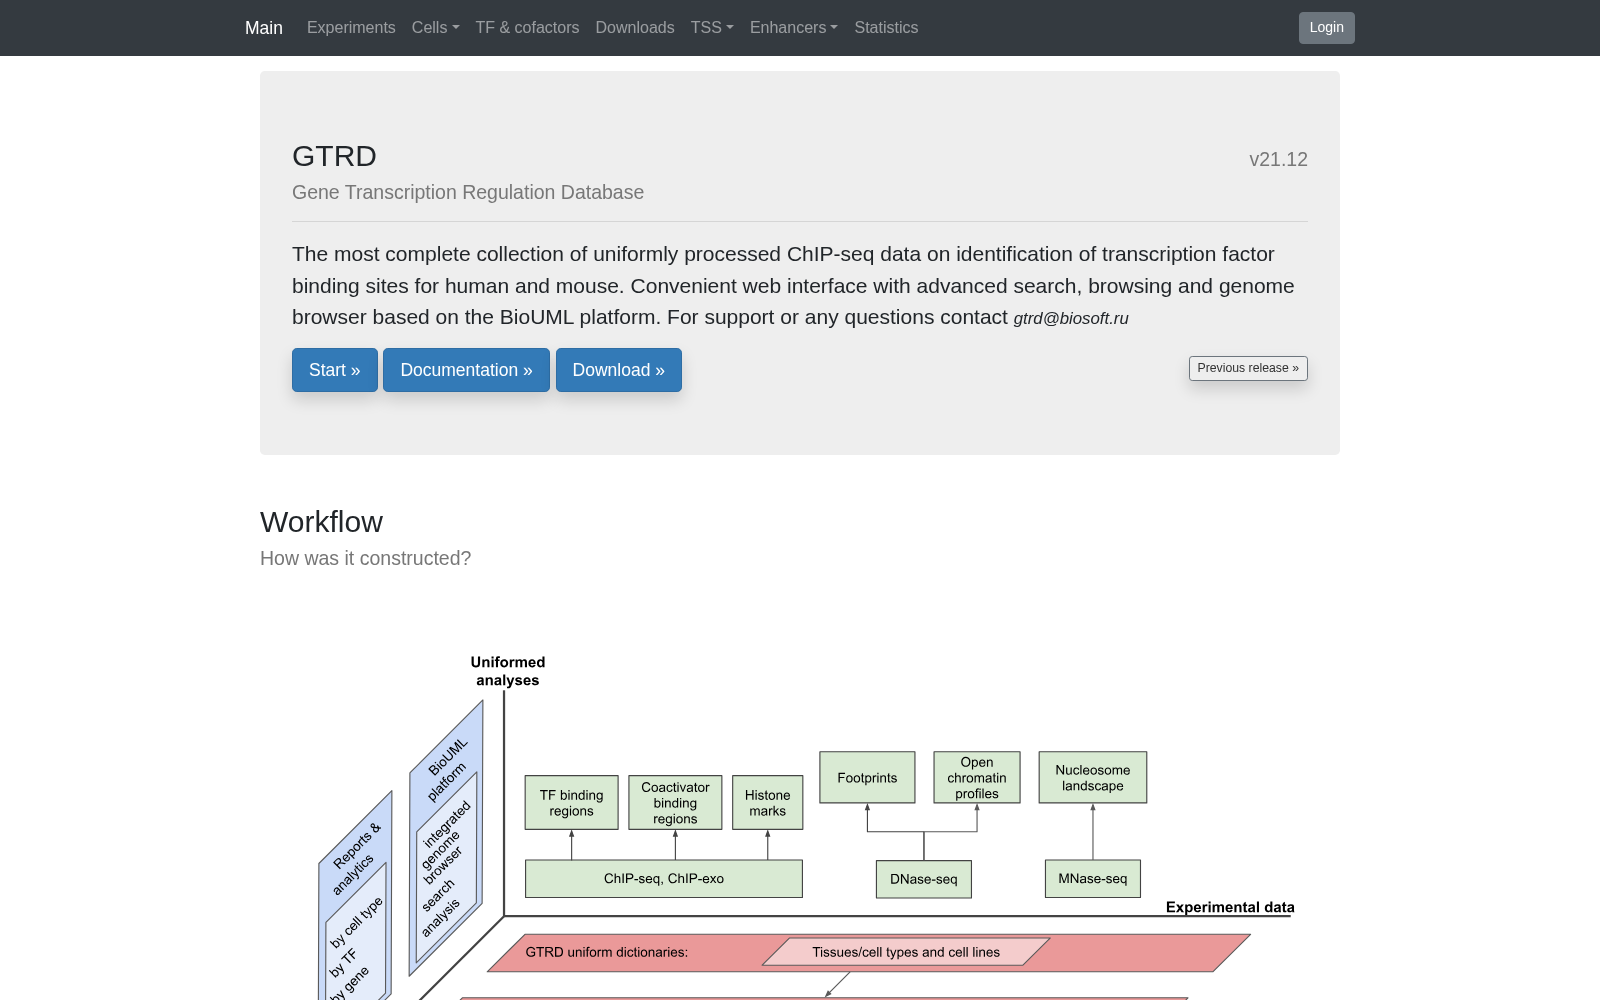Open the Documentation » button
The height and width of the screenshot is (1000, 1600).
(x=466, y=370)
